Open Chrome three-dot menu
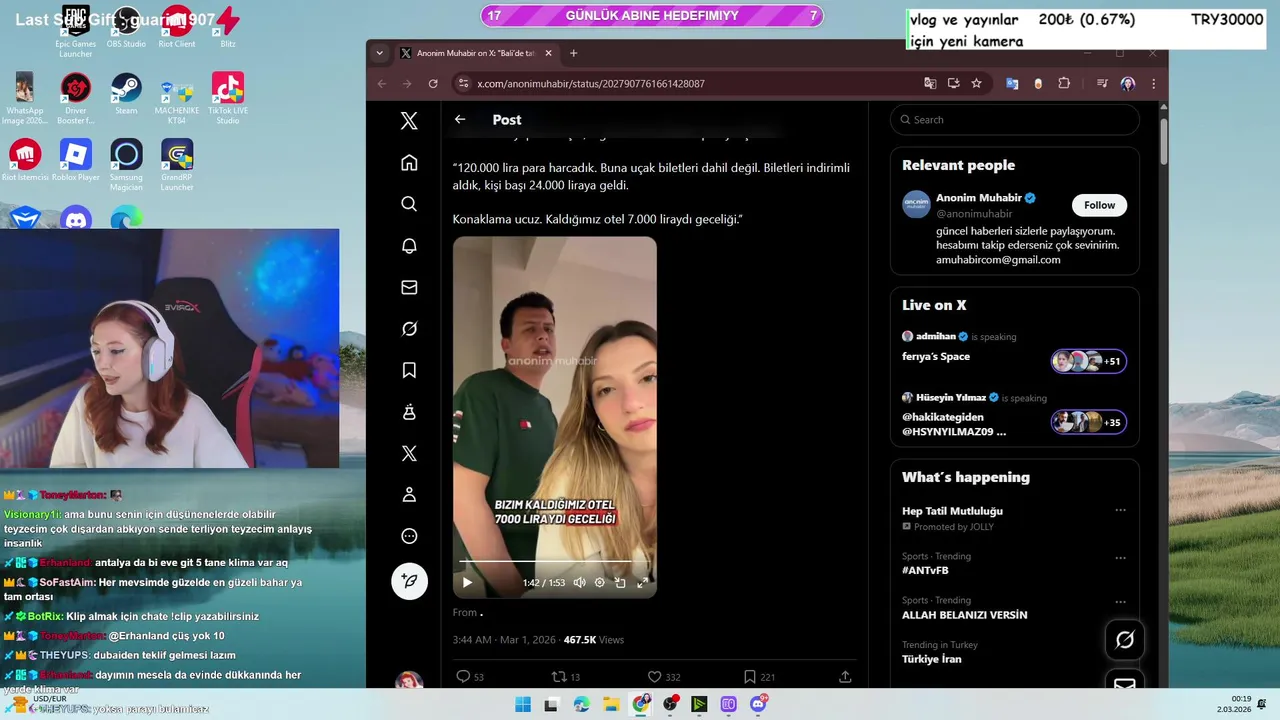The height and width of the screenshot is (720, 1280). pyautogui.click(x=1153, y=83)
